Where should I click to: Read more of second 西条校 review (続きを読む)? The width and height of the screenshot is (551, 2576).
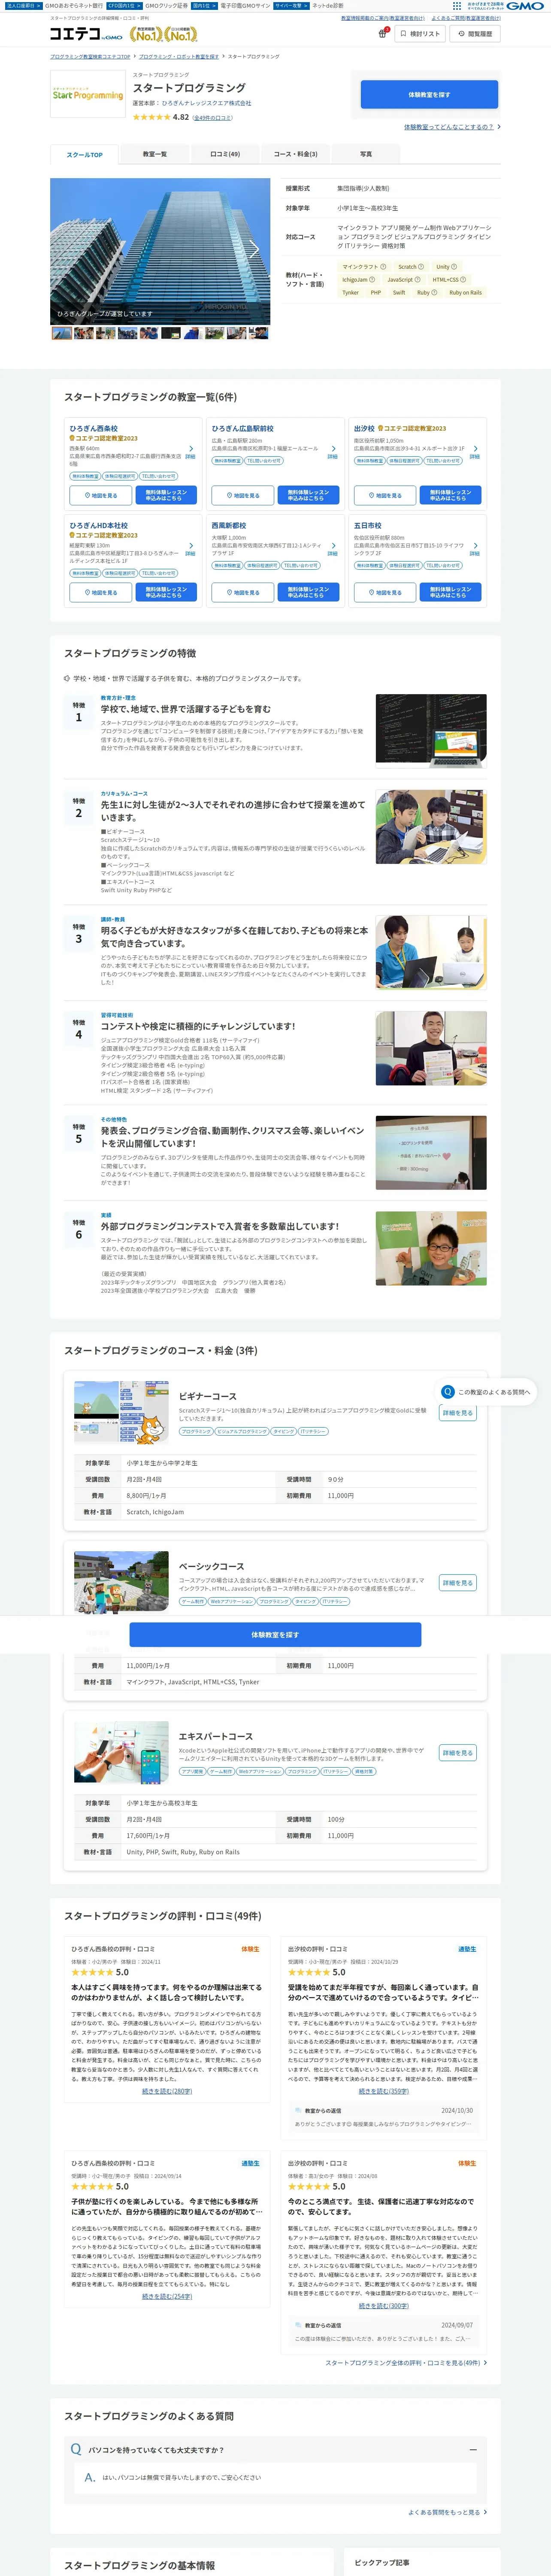(x=167, y=2296)
